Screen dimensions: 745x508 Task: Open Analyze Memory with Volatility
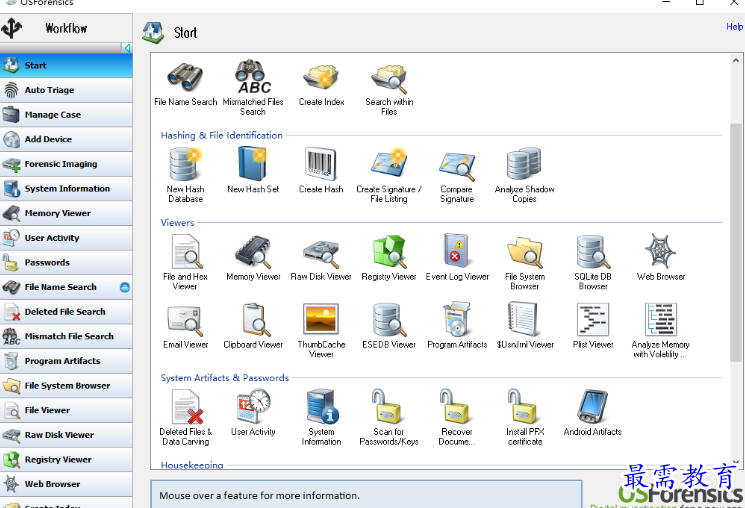[660, 319]
